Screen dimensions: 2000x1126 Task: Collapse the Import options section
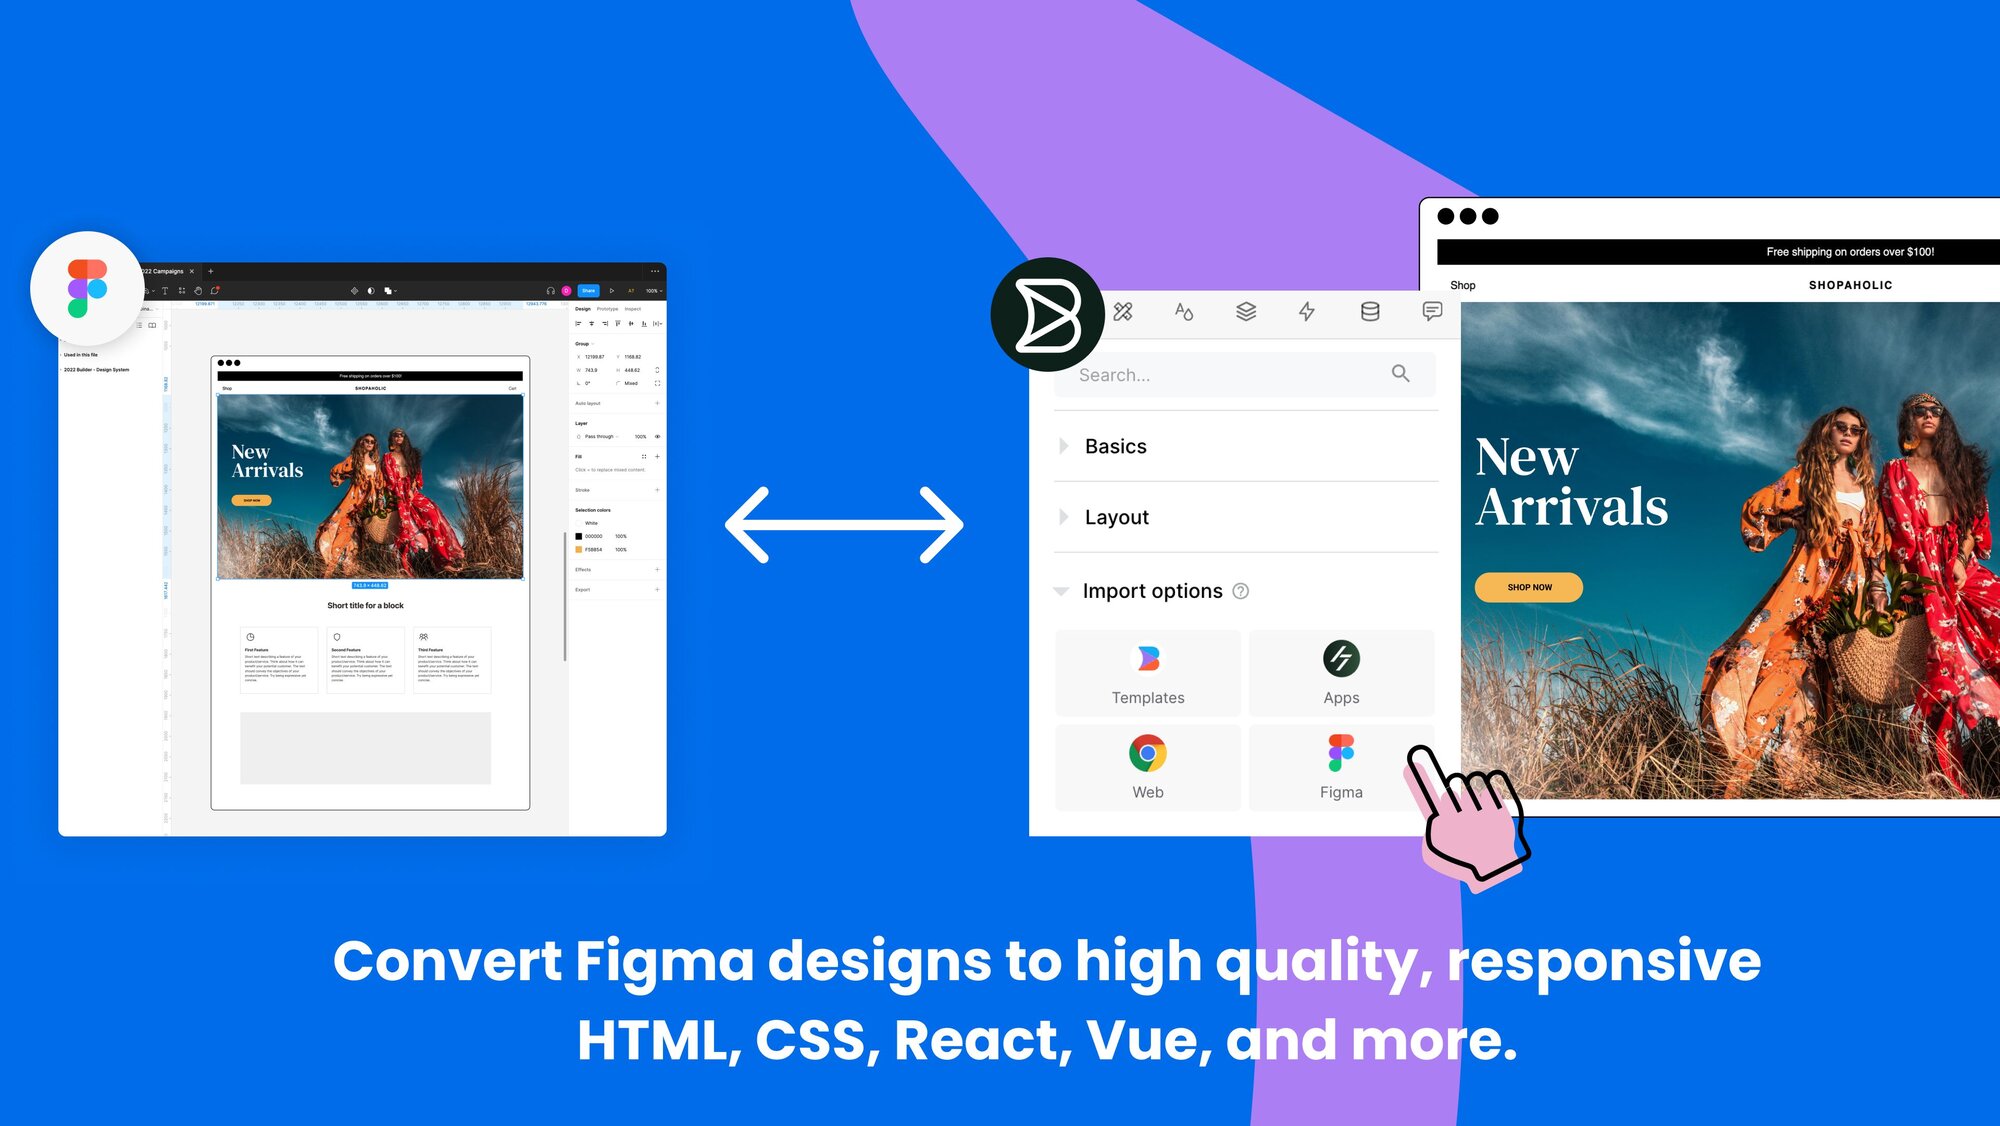[x=1066, y=590]
